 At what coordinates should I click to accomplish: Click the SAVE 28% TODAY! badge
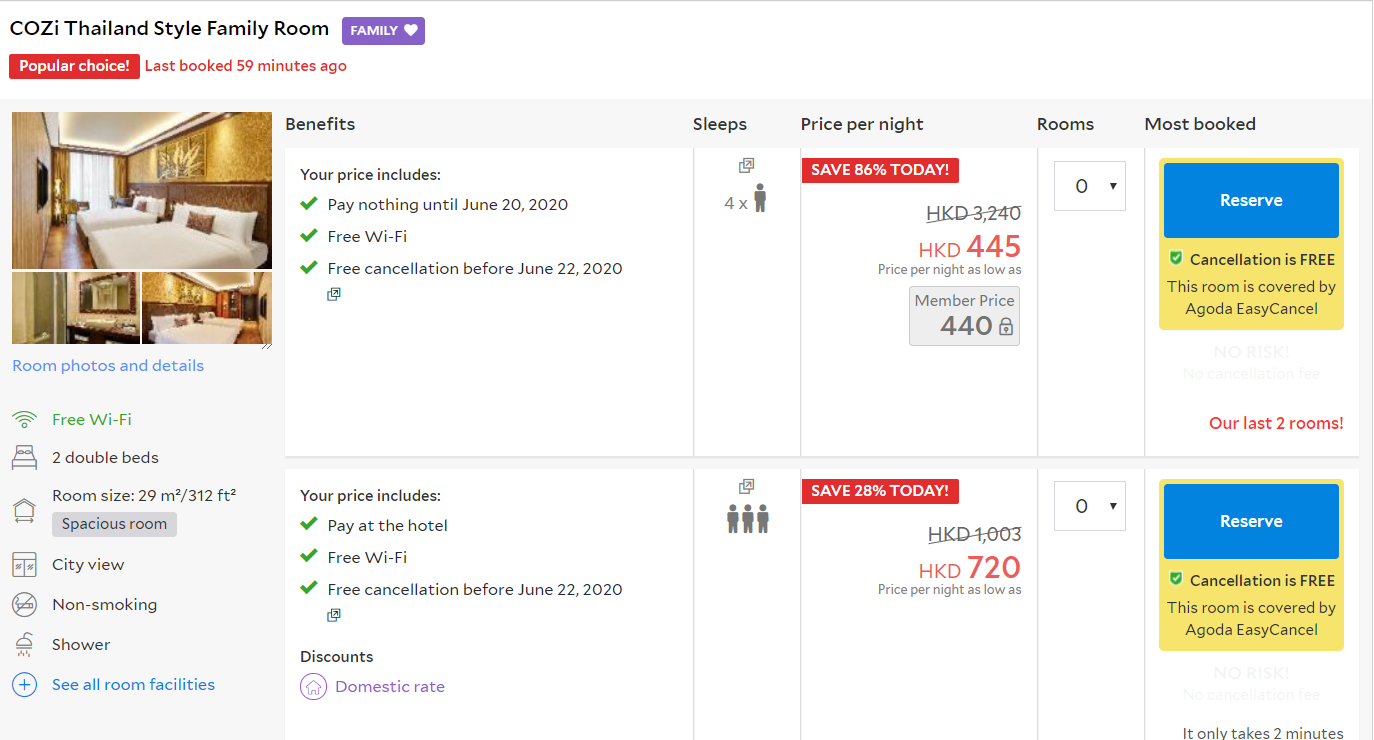tap(880, 491)
